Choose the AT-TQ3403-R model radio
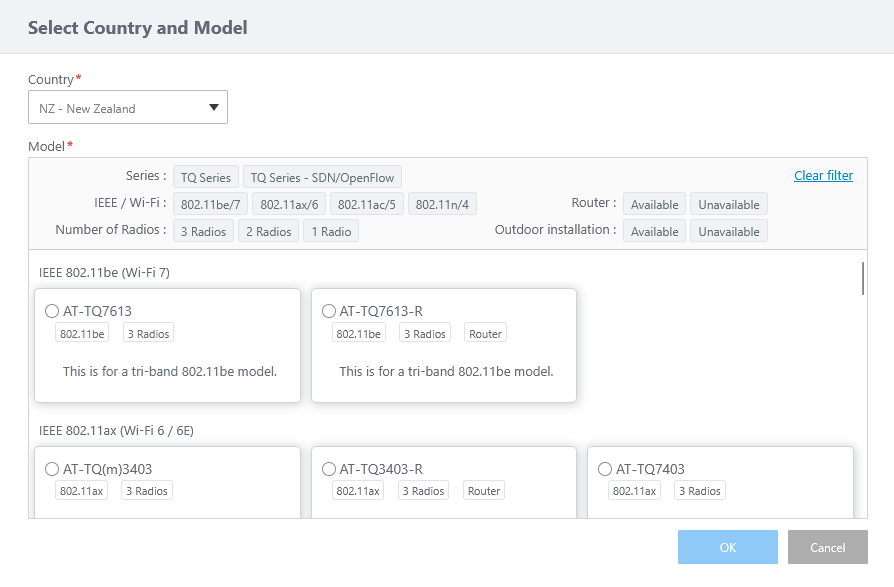Image resolution: width=894 pixels, height=587 pixels. 328,468
